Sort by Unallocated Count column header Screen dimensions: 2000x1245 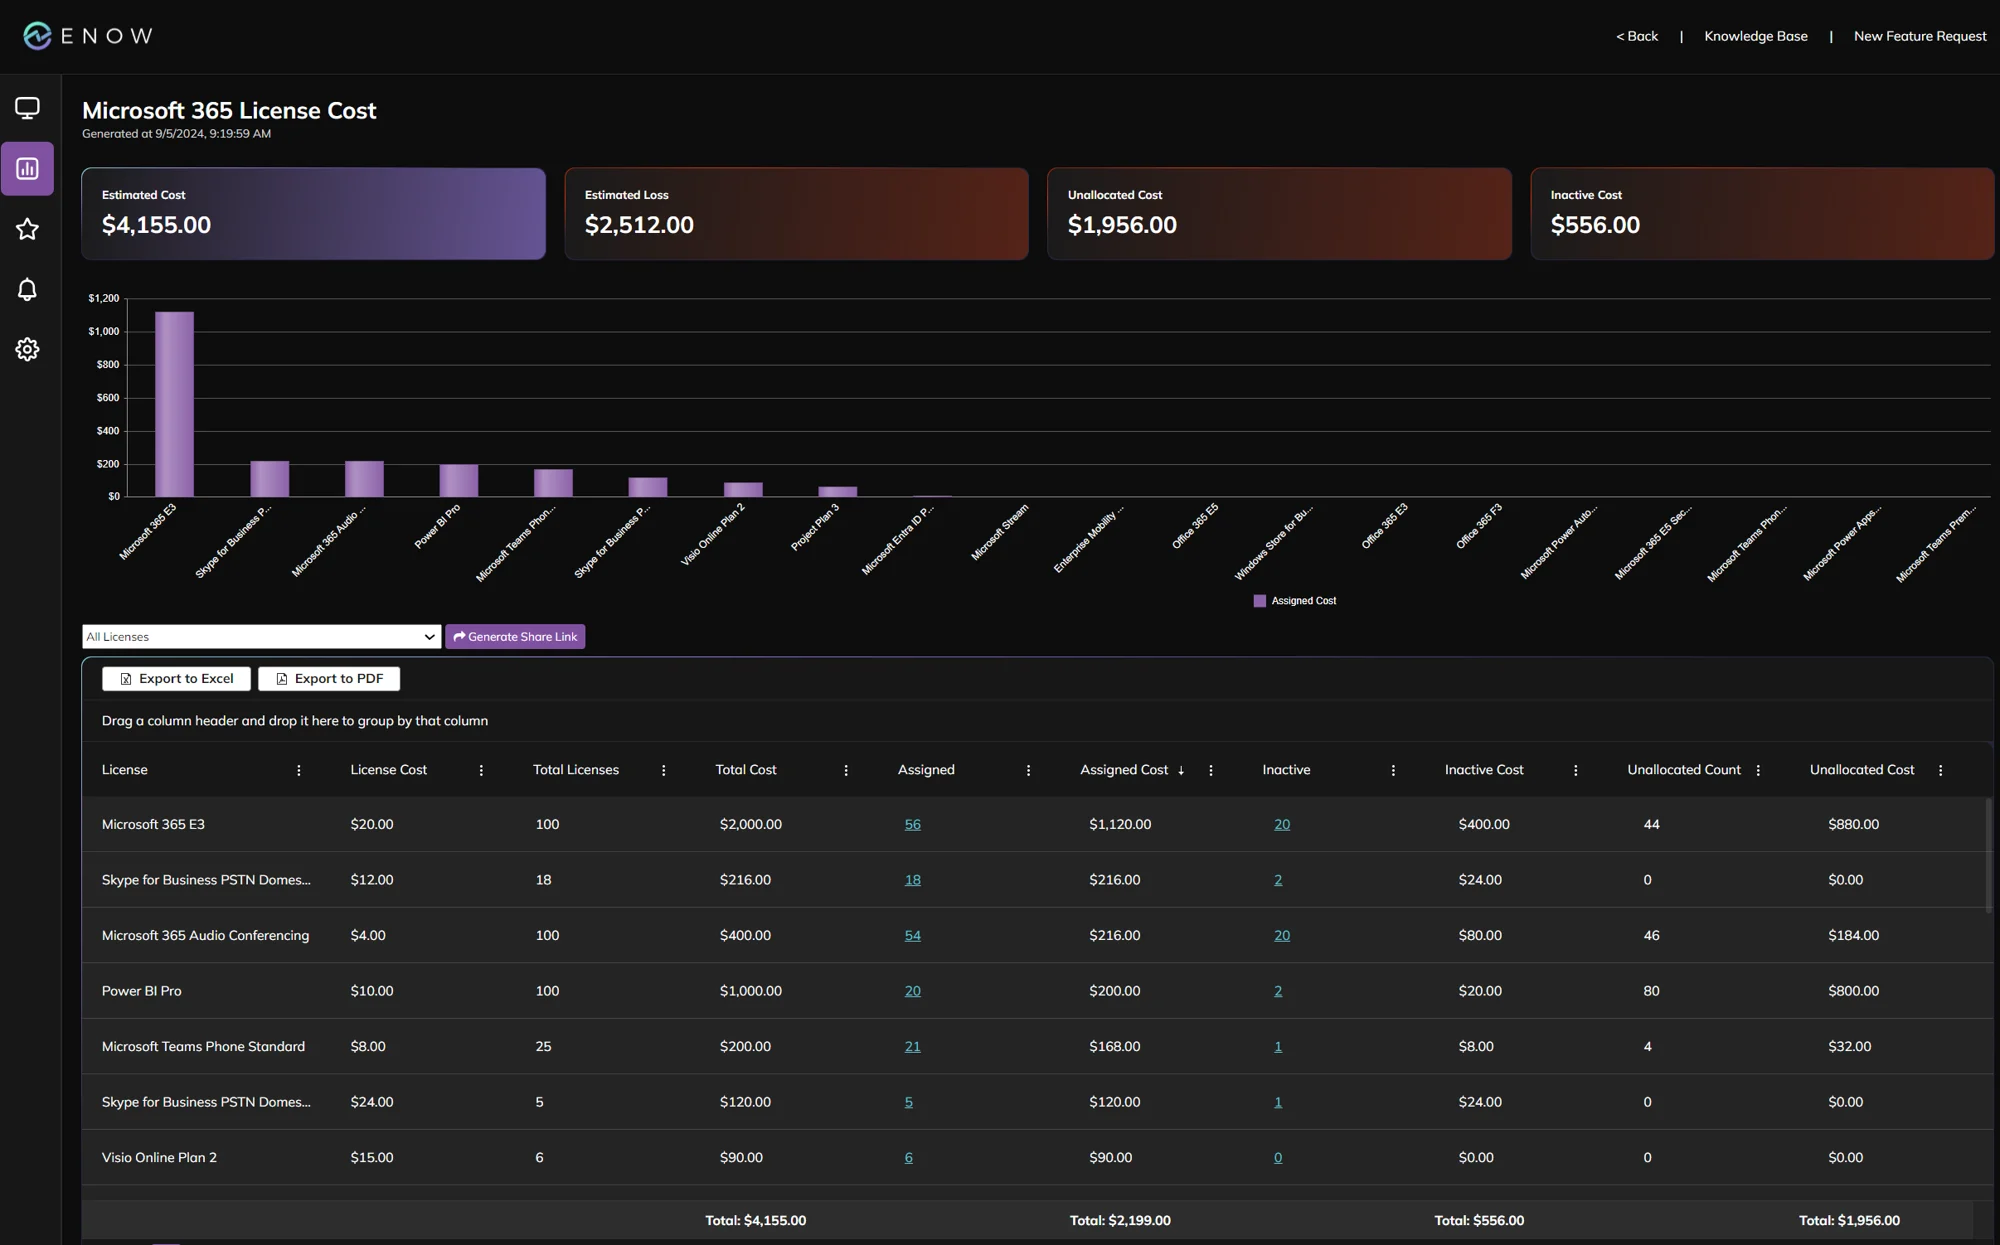coord(1684,770)
